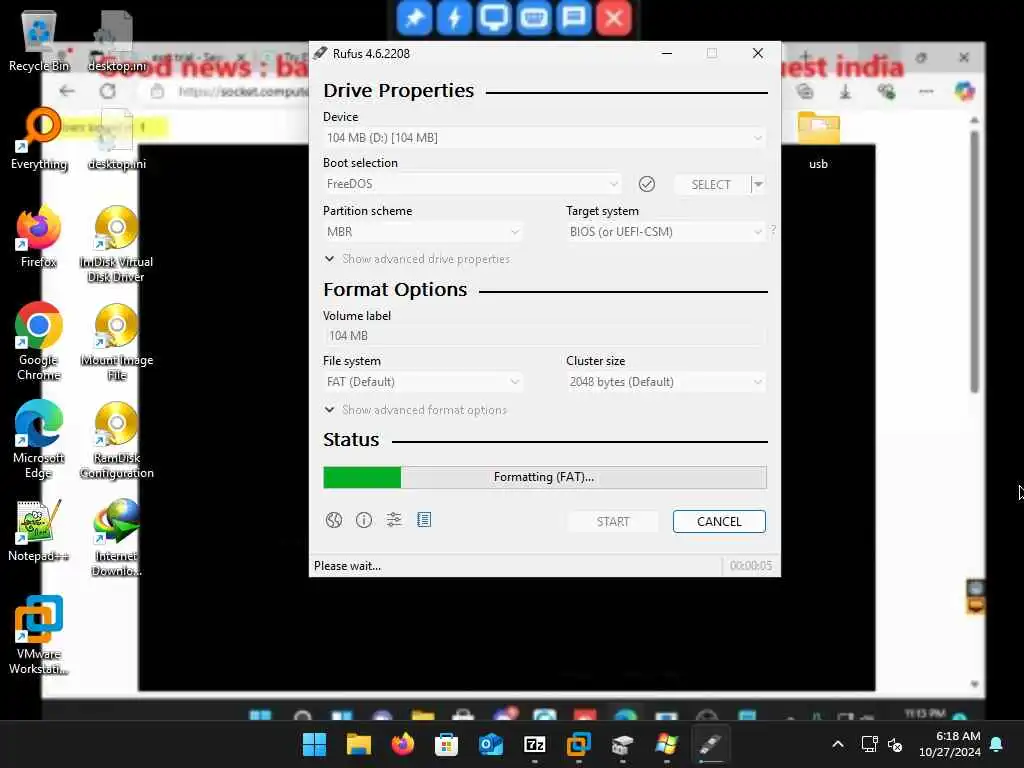Image resolution: width=1024 pixels, height=768 pixels.
Task: Click the Formatting (FAT) progress bar
Action: pos(545,477)
